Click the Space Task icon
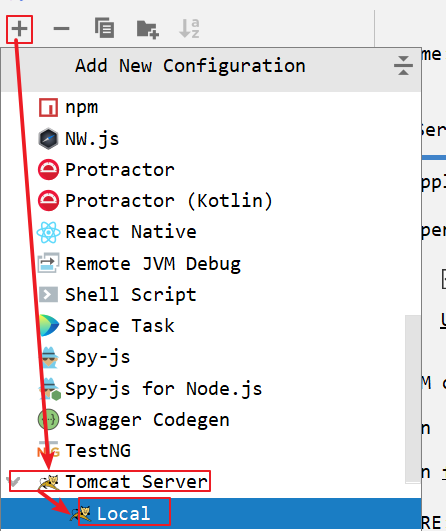This screenshot has width=446, height=531. pyautogui.click(x=49, y=325)
